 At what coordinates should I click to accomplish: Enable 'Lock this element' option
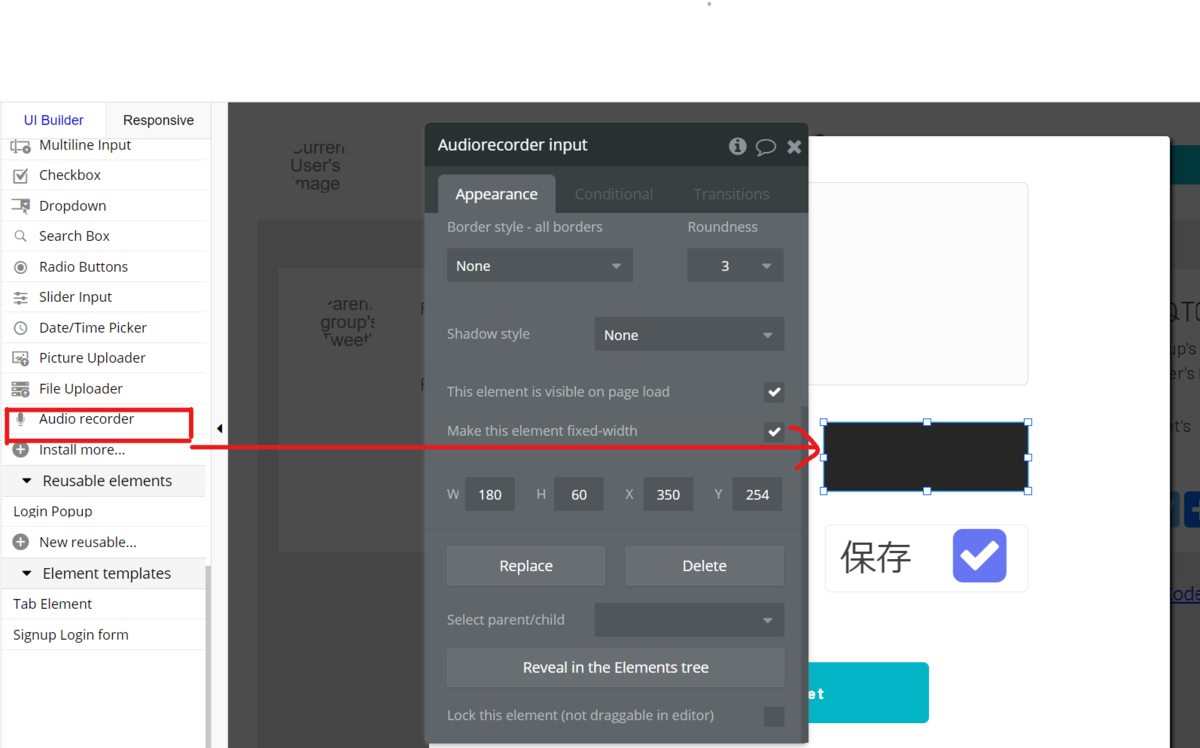coord(774,716)
